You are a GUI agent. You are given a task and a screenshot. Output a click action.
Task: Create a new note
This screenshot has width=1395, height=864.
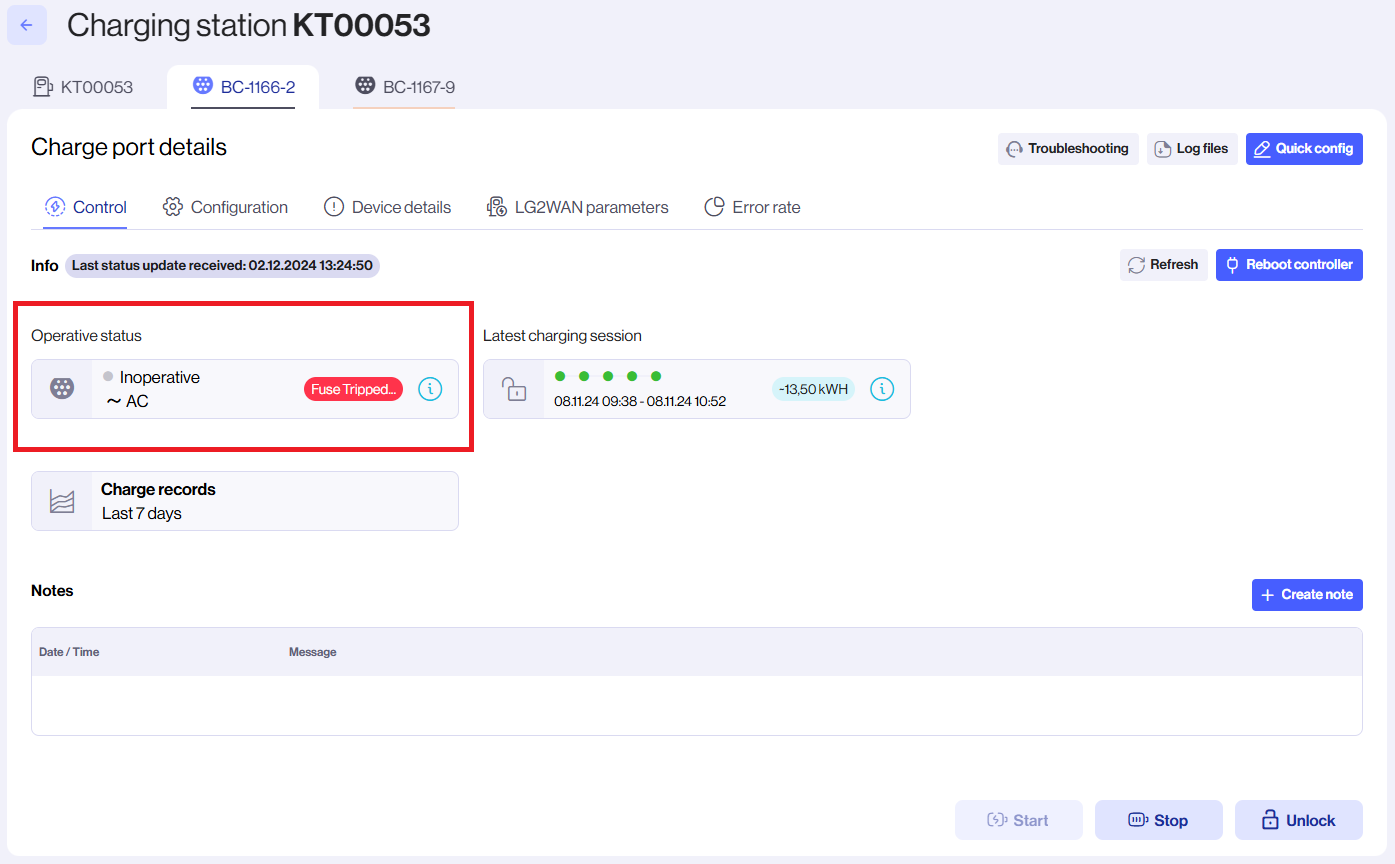(x=1307, y=594)
